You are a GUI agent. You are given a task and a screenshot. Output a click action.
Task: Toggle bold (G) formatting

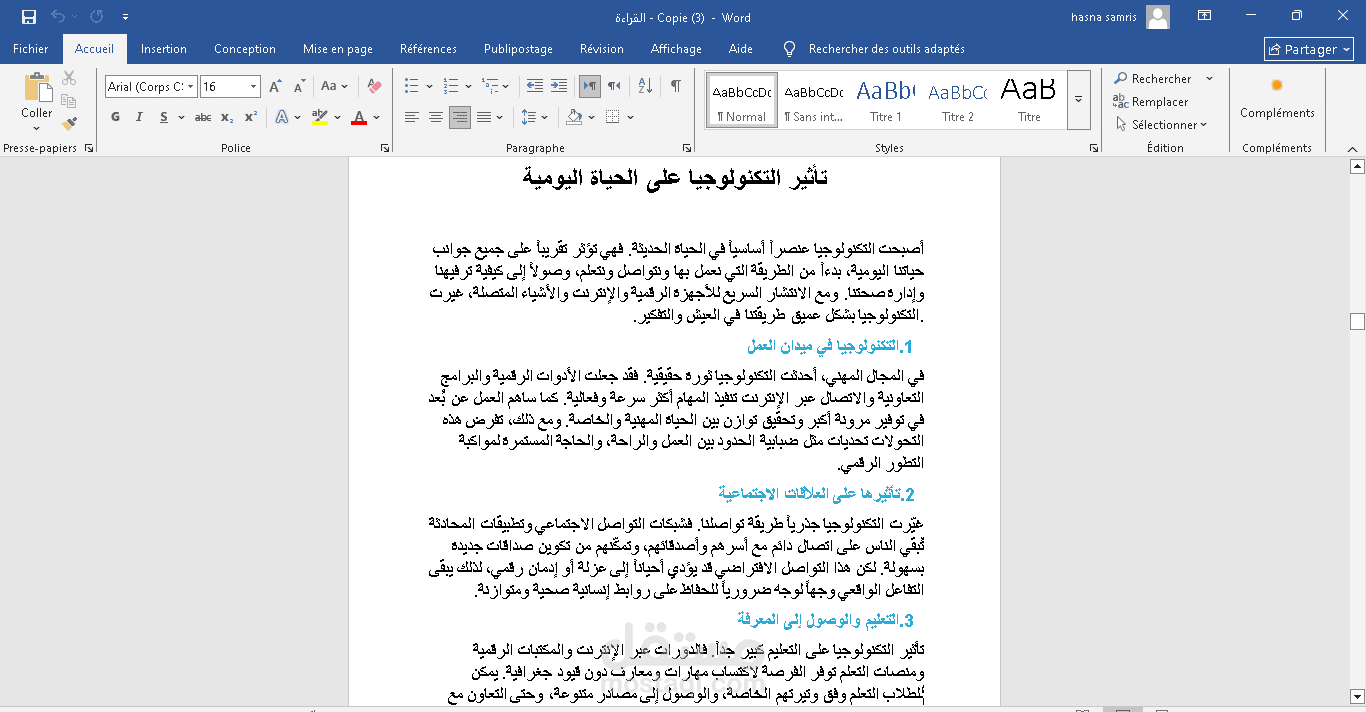coord(115,117)
